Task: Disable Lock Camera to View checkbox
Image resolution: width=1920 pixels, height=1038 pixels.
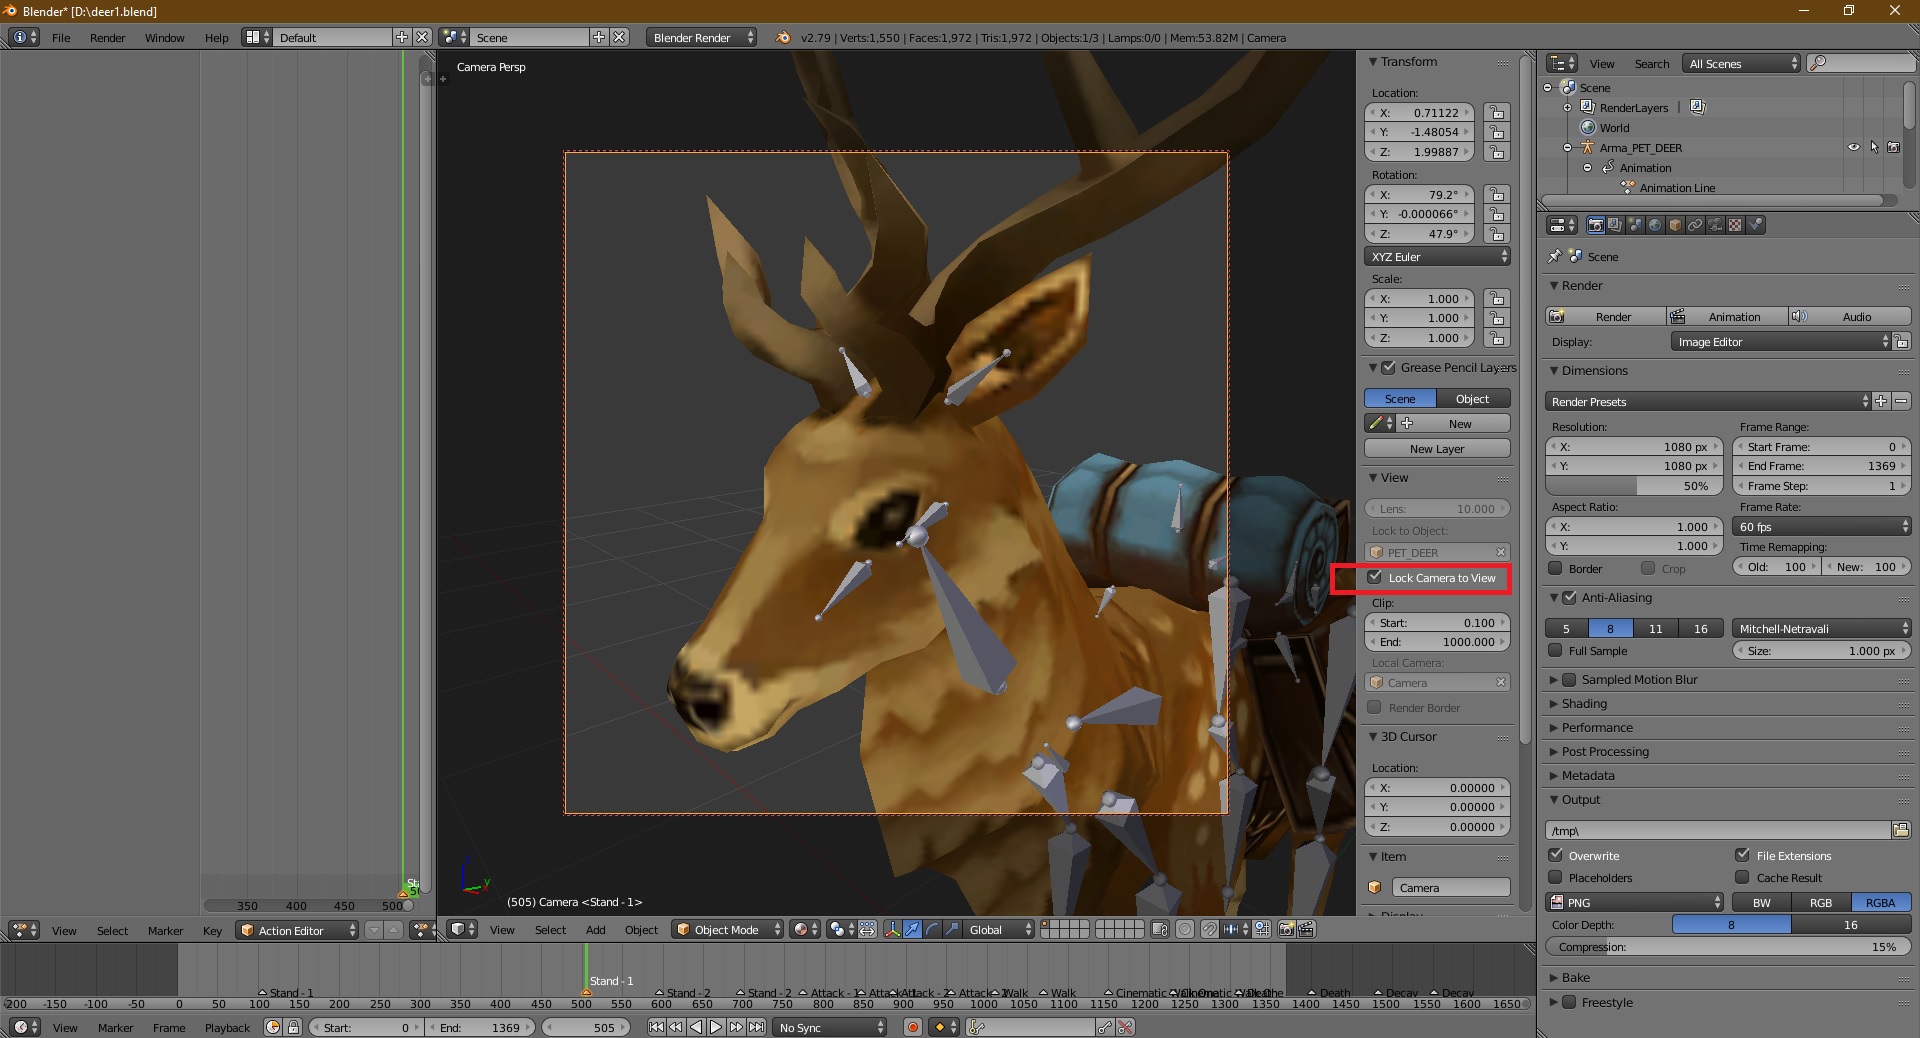Action: [1375, 577]
